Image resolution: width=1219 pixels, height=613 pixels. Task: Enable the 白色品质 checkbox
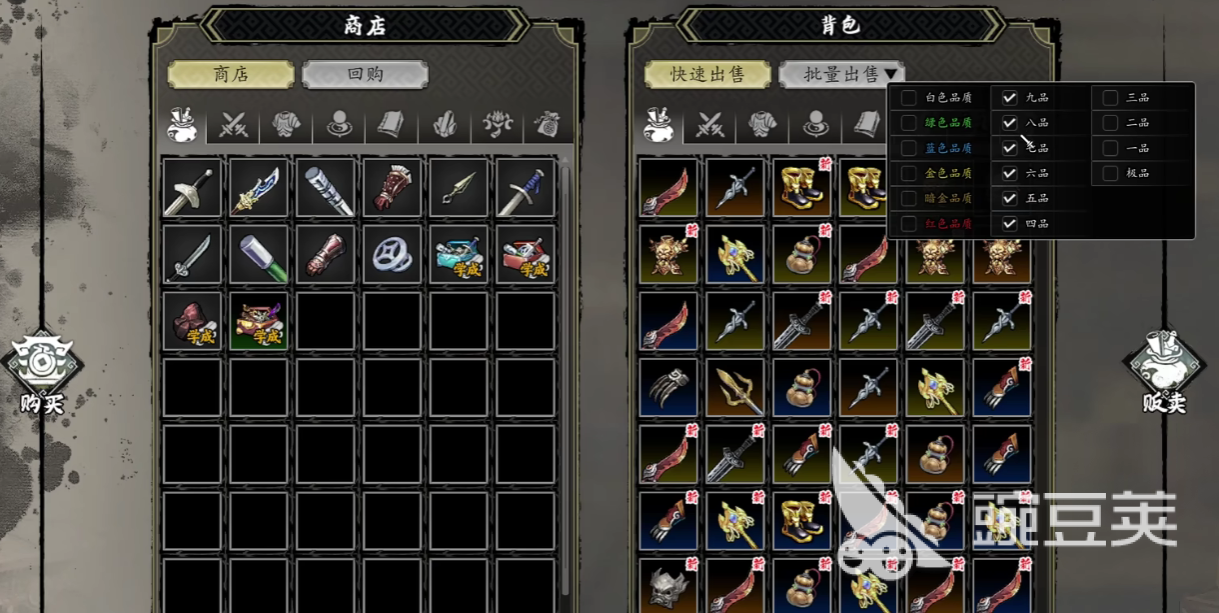(x=909, y=98)
